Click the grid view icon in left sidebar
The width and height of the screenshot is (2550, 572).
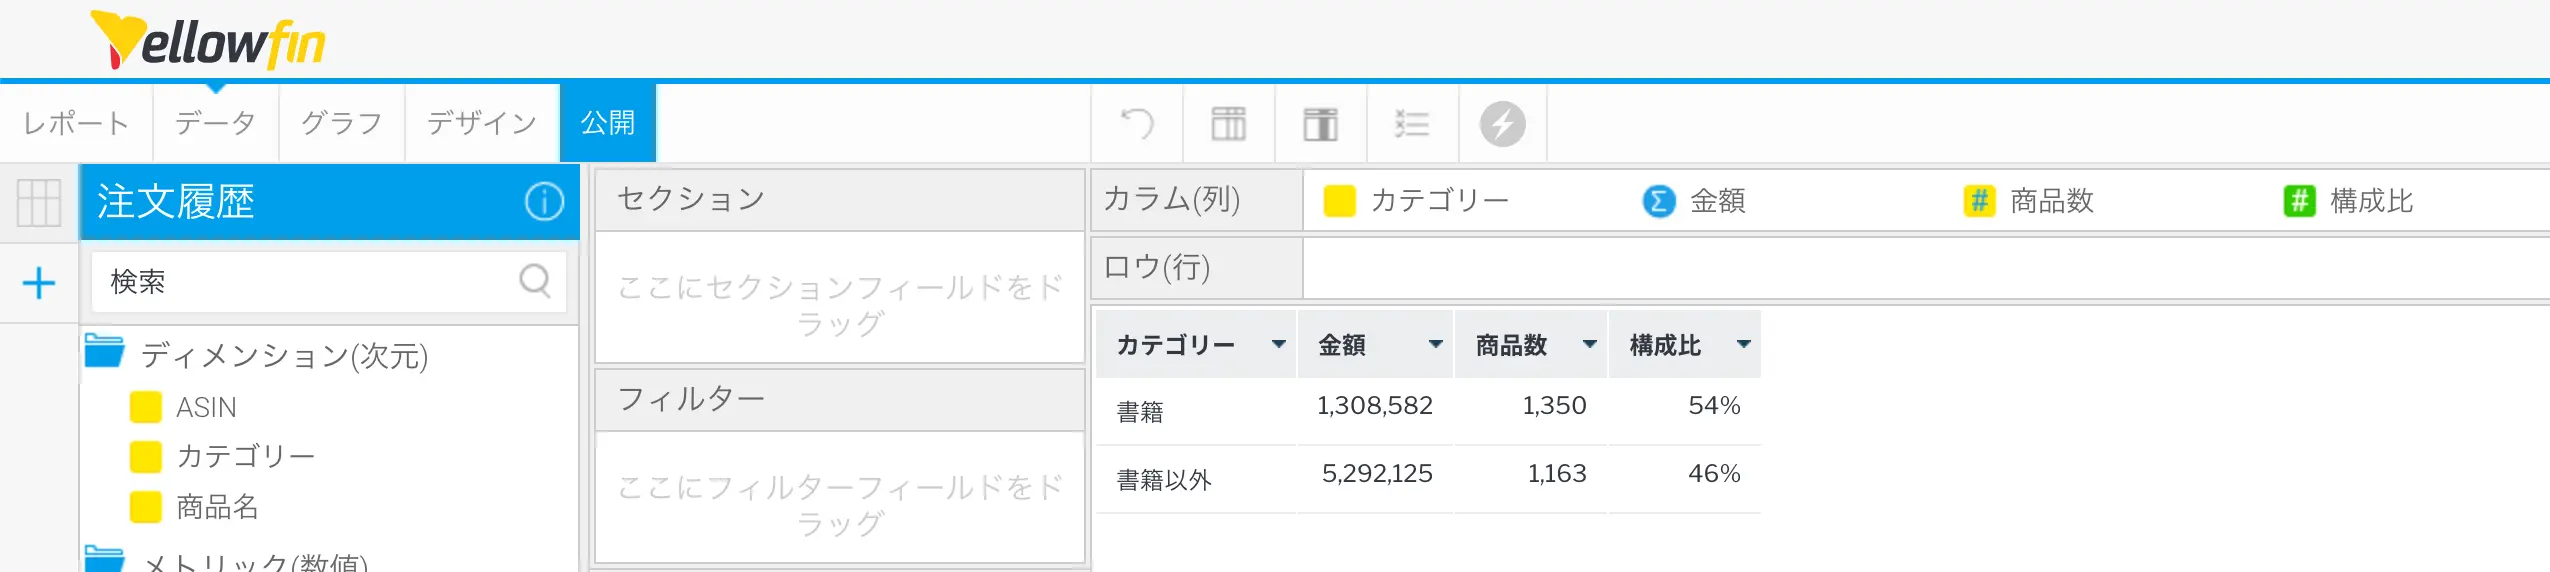click(x=39, y=203)
